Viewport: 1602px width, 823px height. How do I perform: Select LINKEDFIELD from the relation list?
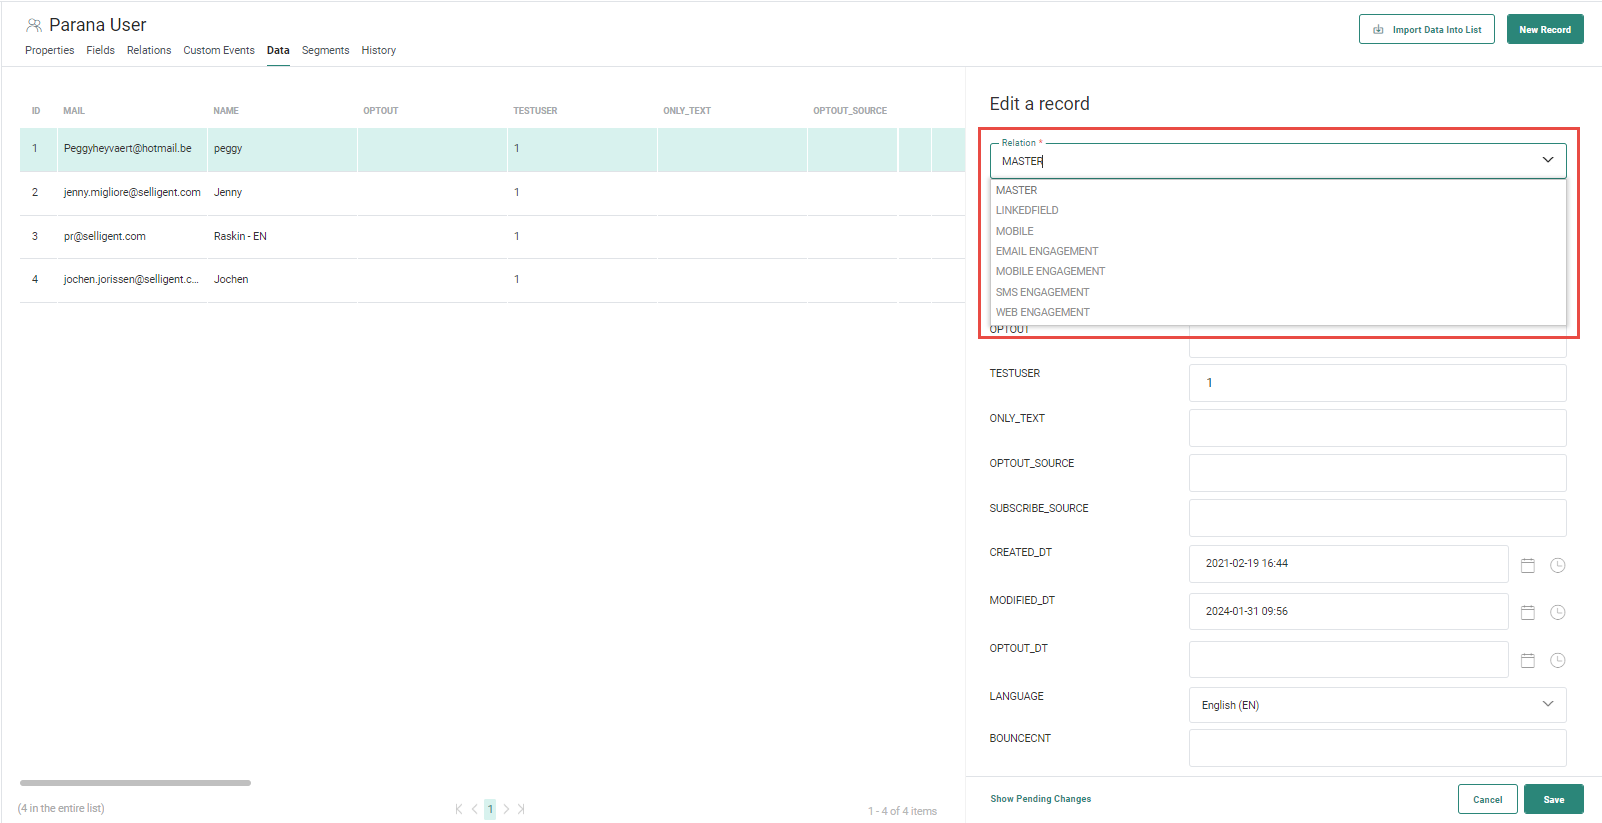point(1027,210)
